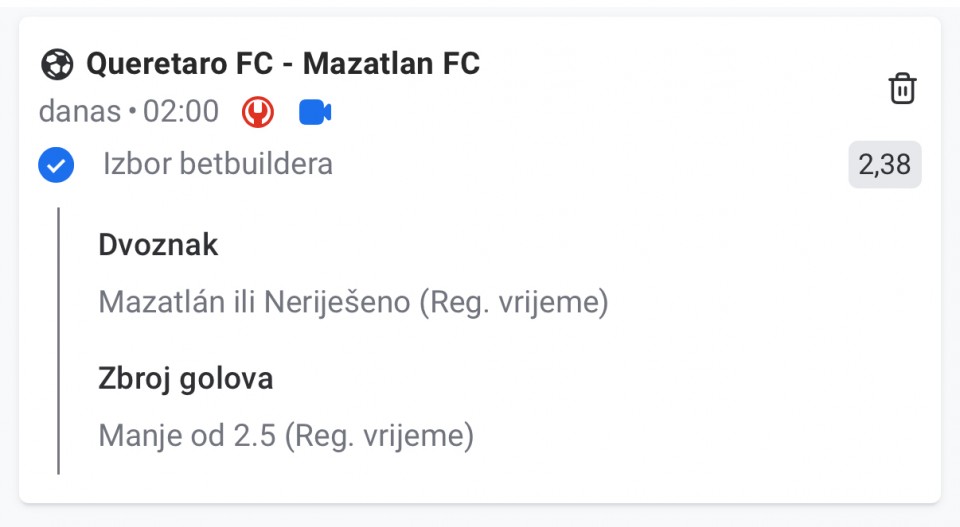Open the Mazatlan FC team name
Viewport: 960px width, 527px height.
click(391, 65)
